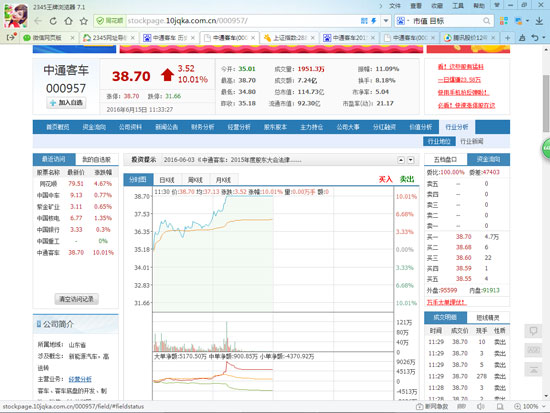Select the 我的自选股 tab

pos(96,159)
